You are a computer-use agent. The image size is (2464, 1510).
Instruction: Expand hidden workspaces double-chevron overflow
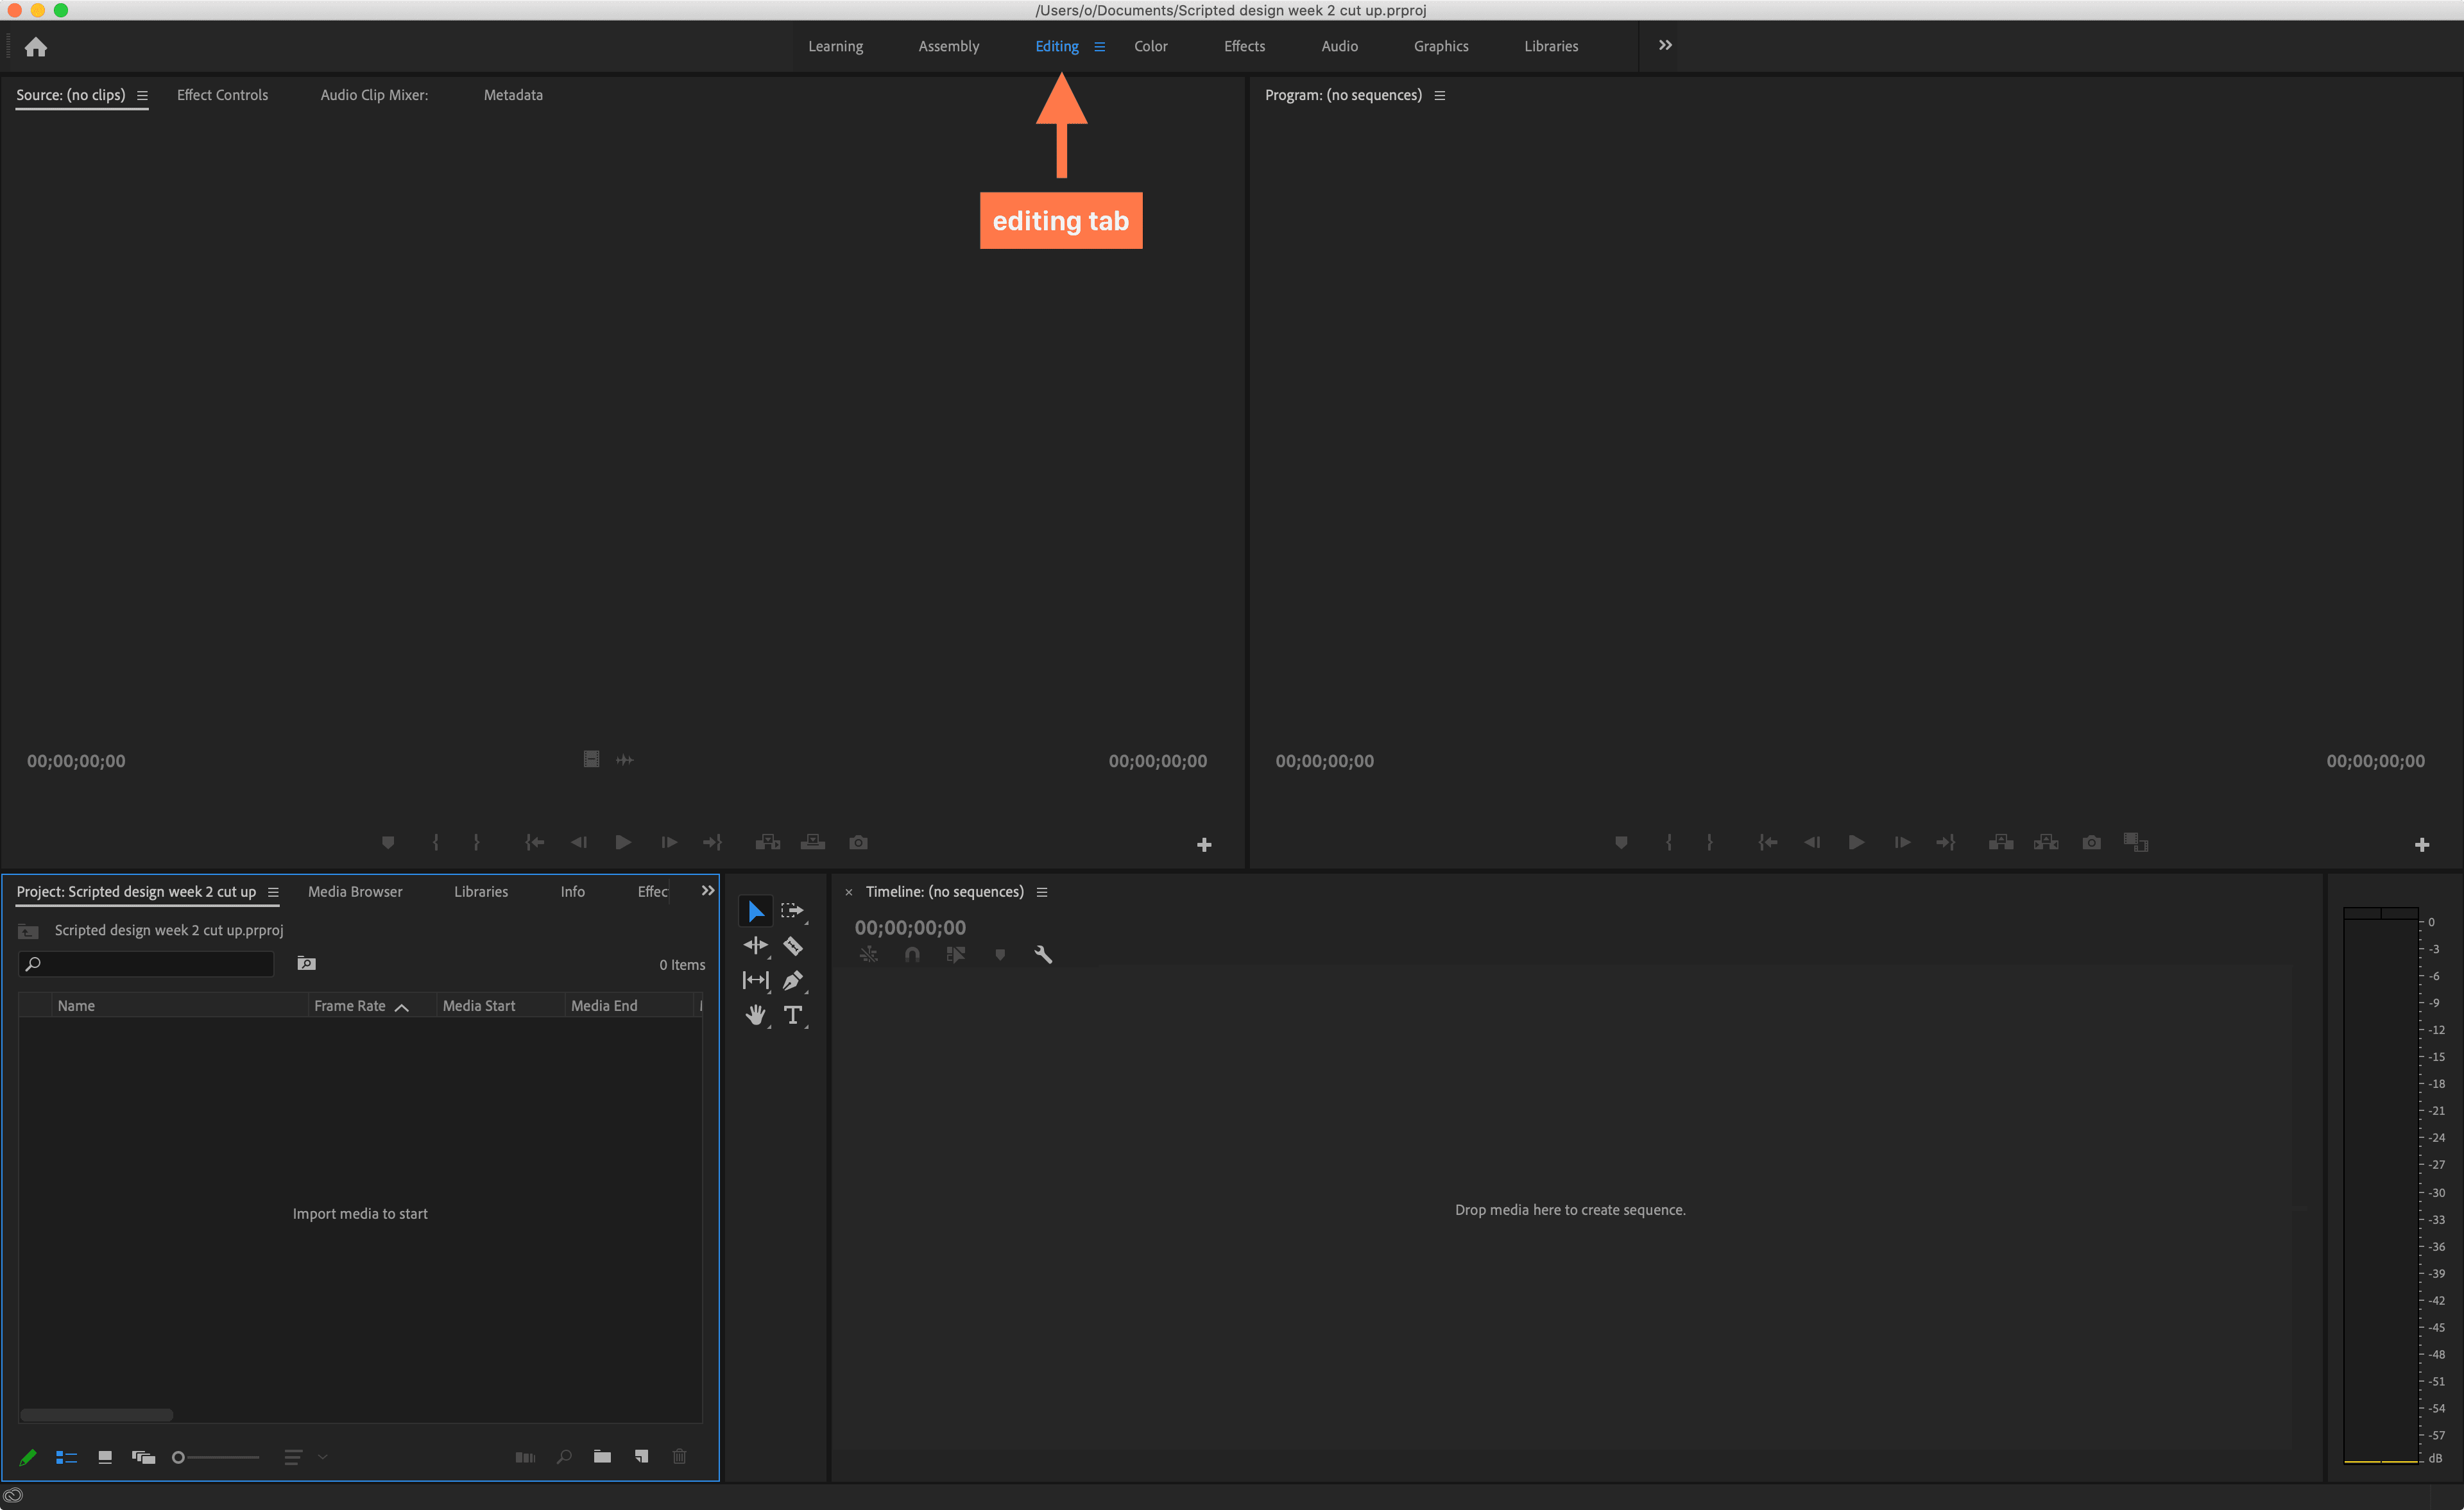1665,45
